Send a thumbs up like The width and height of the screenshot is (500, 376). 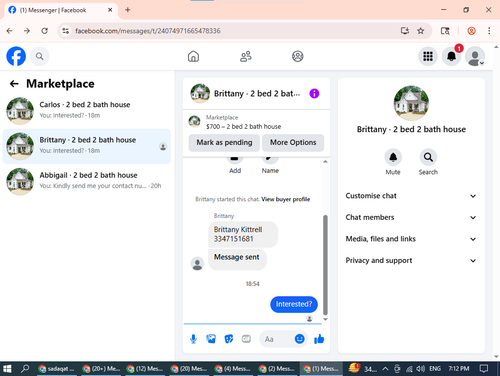319,339
